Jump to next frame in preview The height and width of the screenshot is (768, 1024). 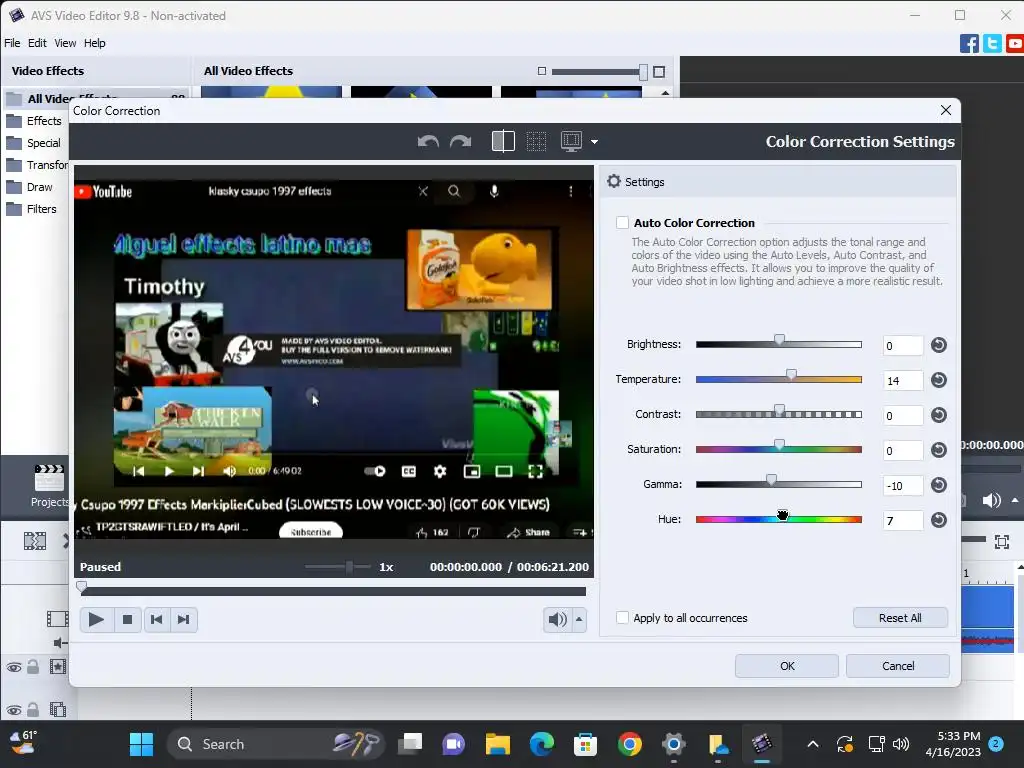click(184, 620)
